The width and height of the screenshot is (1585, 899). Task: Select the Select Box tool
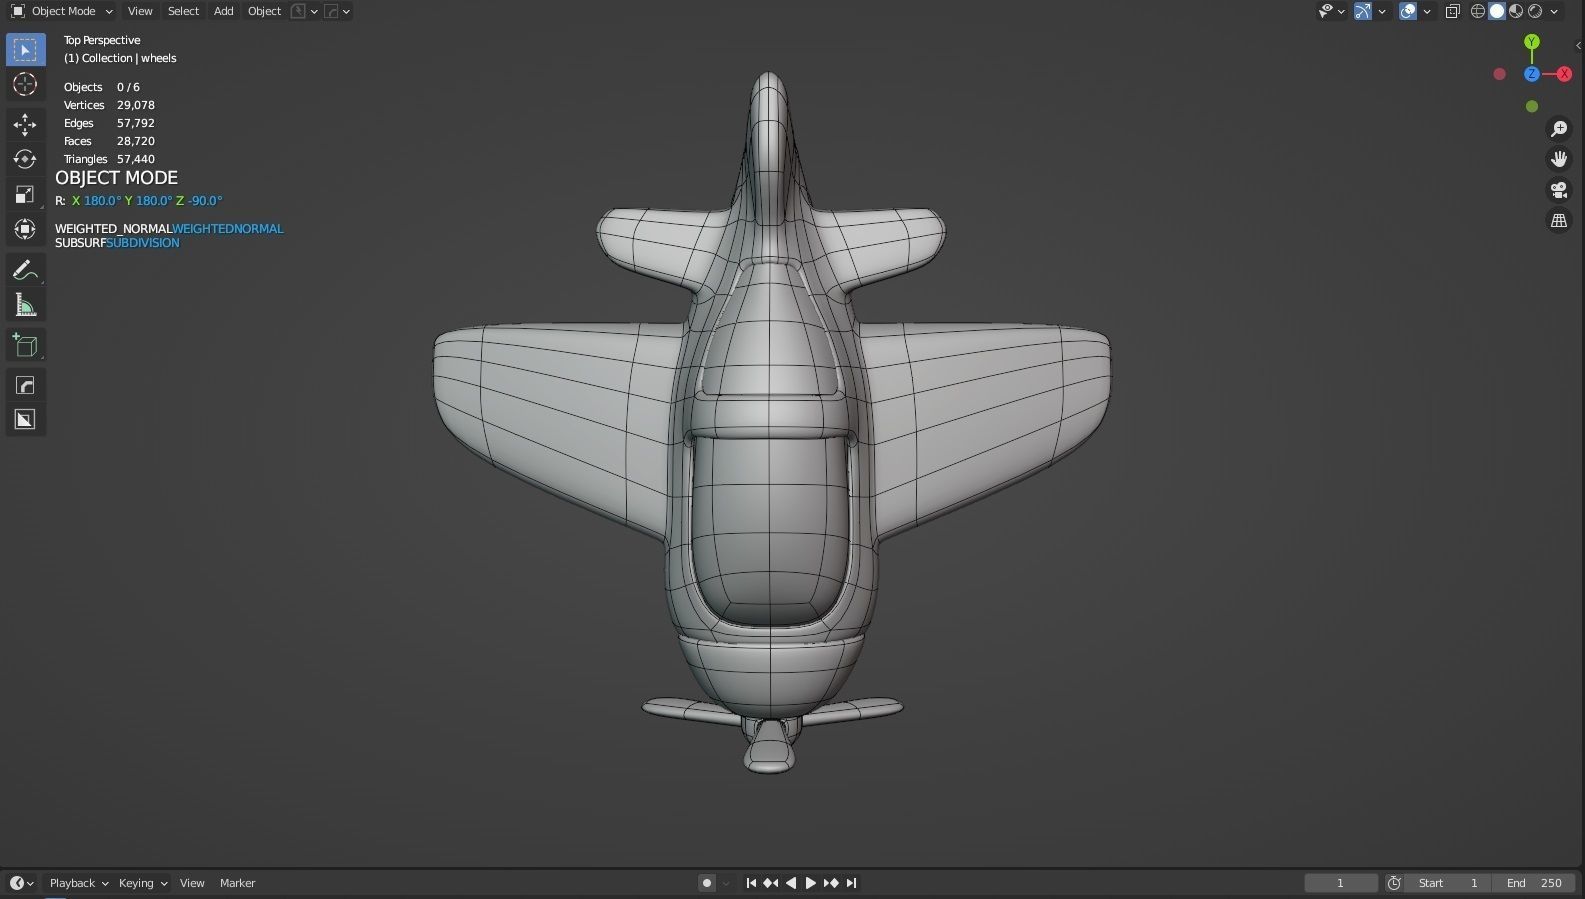point(25,49)
